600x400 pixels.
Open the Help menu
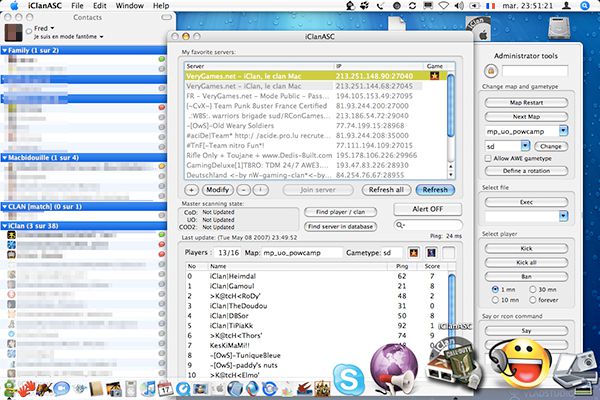161,6
